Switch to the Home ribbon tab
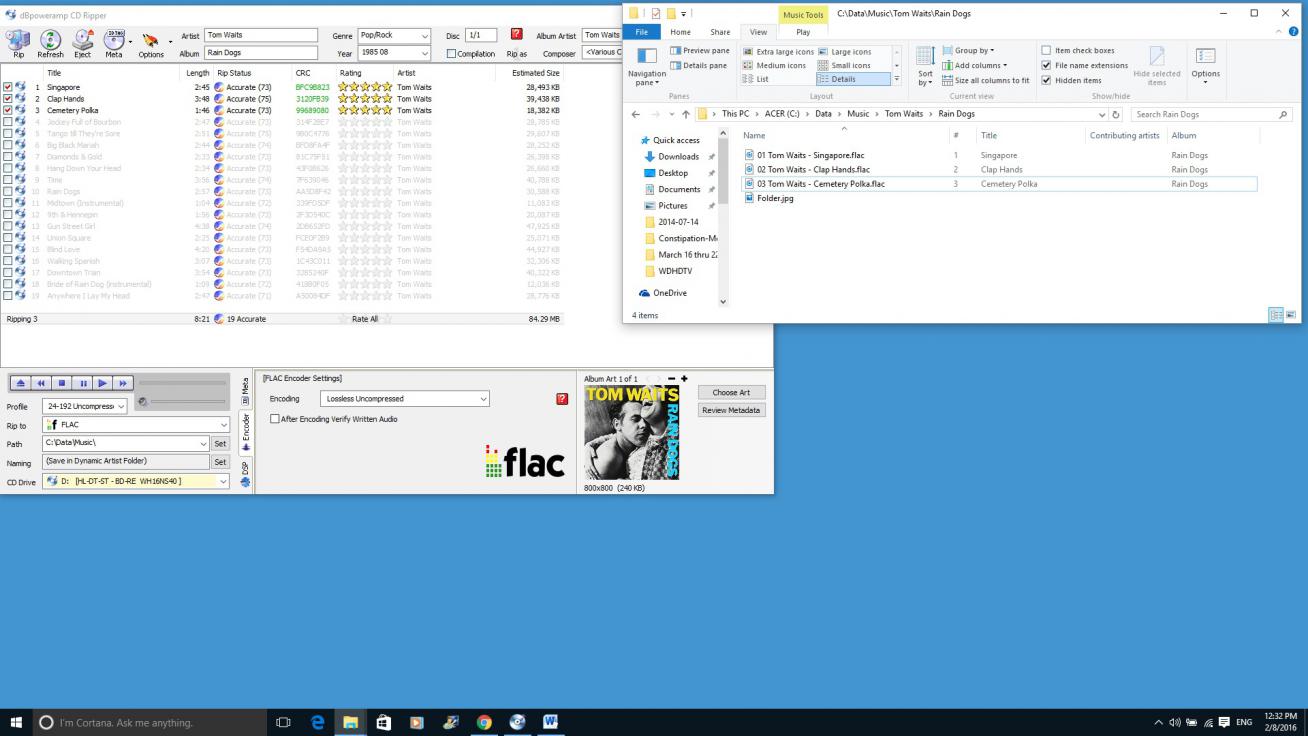 [680, 32]
